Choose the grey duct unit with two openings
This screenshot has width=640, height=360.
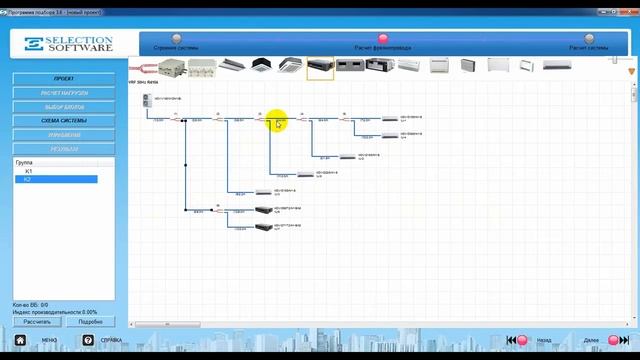(350, 65)
